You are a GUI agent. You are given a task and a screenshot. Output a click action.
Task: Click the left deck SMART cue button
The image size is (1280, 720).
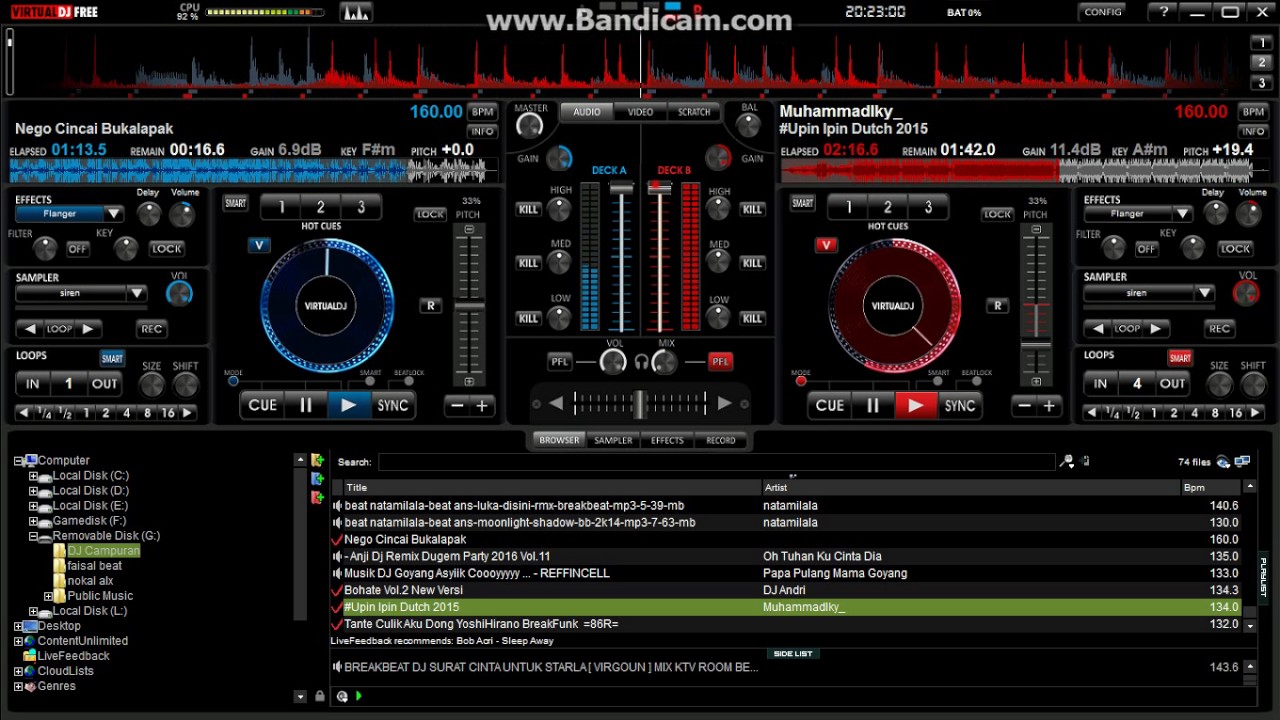(x=235, y=203)
